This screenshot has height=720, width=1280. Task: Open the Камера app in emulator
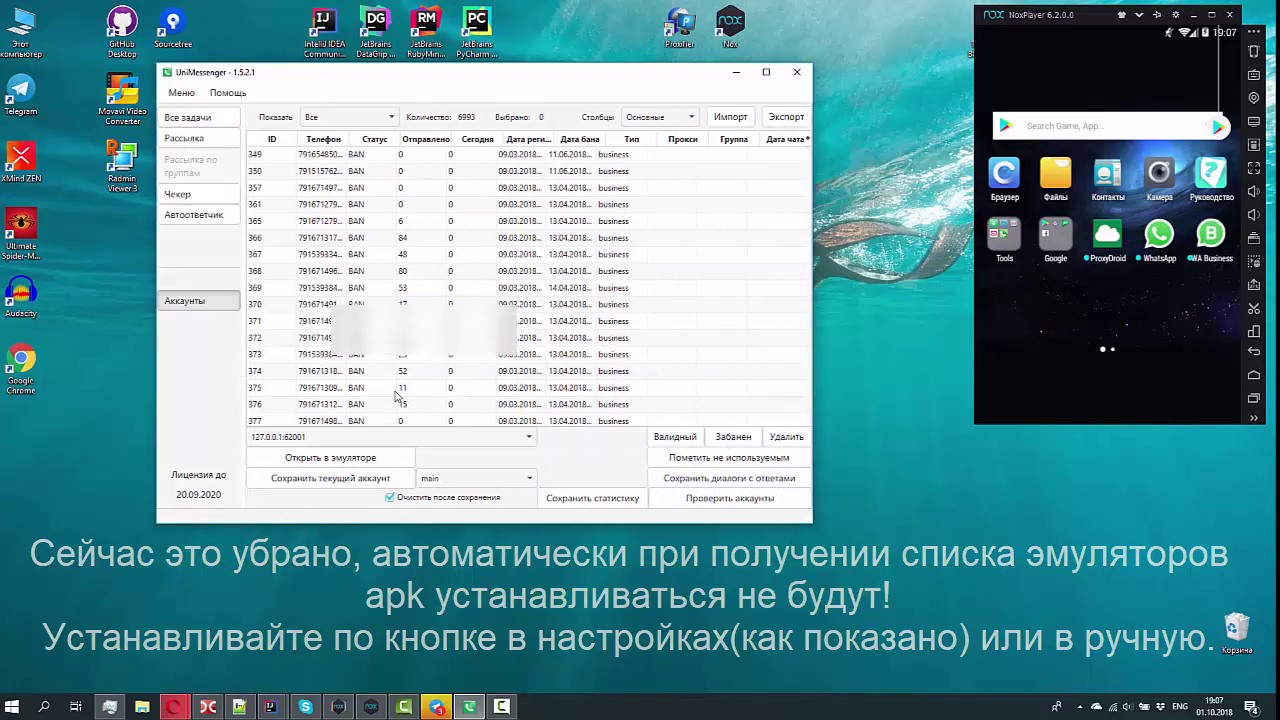tap(1159, 174)
